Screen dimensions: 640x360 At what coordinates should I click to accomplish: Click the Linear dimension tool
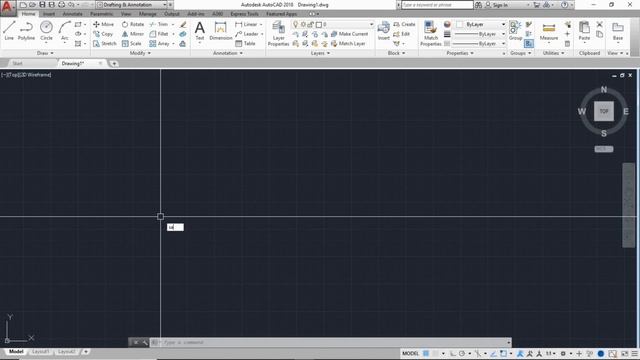[x=246, y=24]
